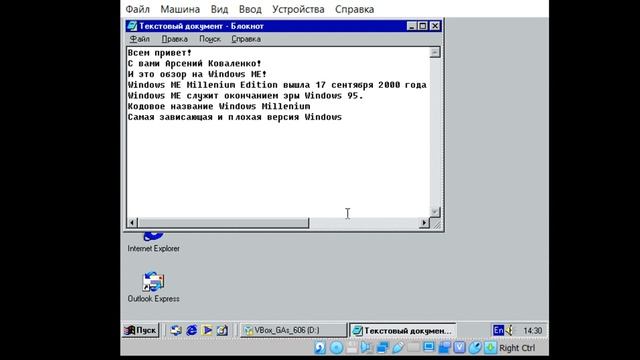The height and width of the screenshot is (360, 640).
Task: Open Notepad Правка menu
Action: tap(175, 39)
